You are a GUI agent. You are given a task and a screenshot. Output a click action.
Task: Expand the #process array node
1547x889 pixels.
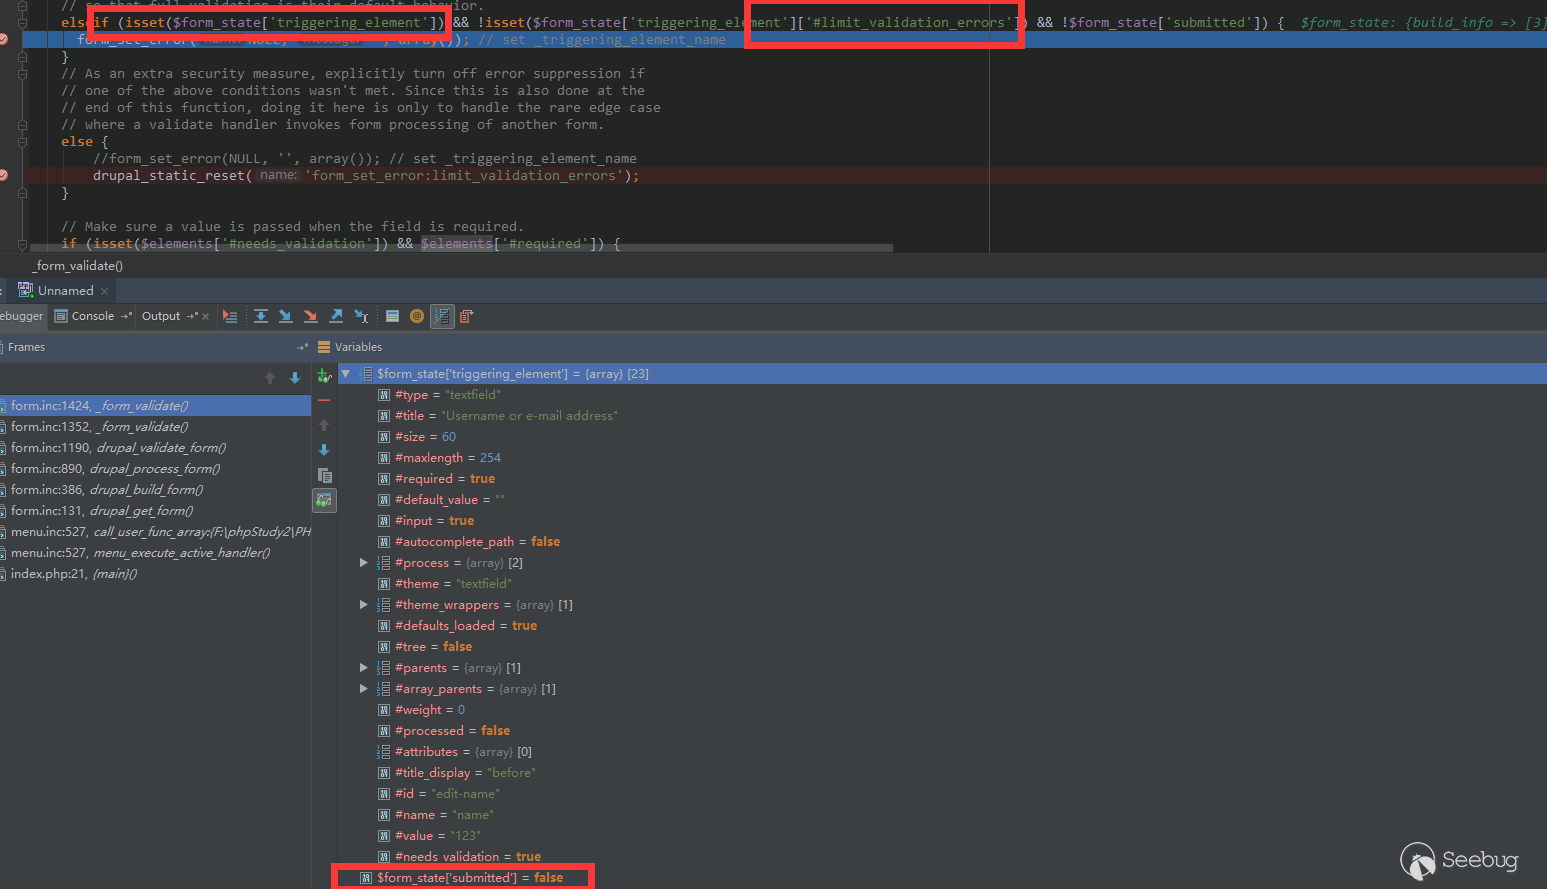(x=364, y=563)
